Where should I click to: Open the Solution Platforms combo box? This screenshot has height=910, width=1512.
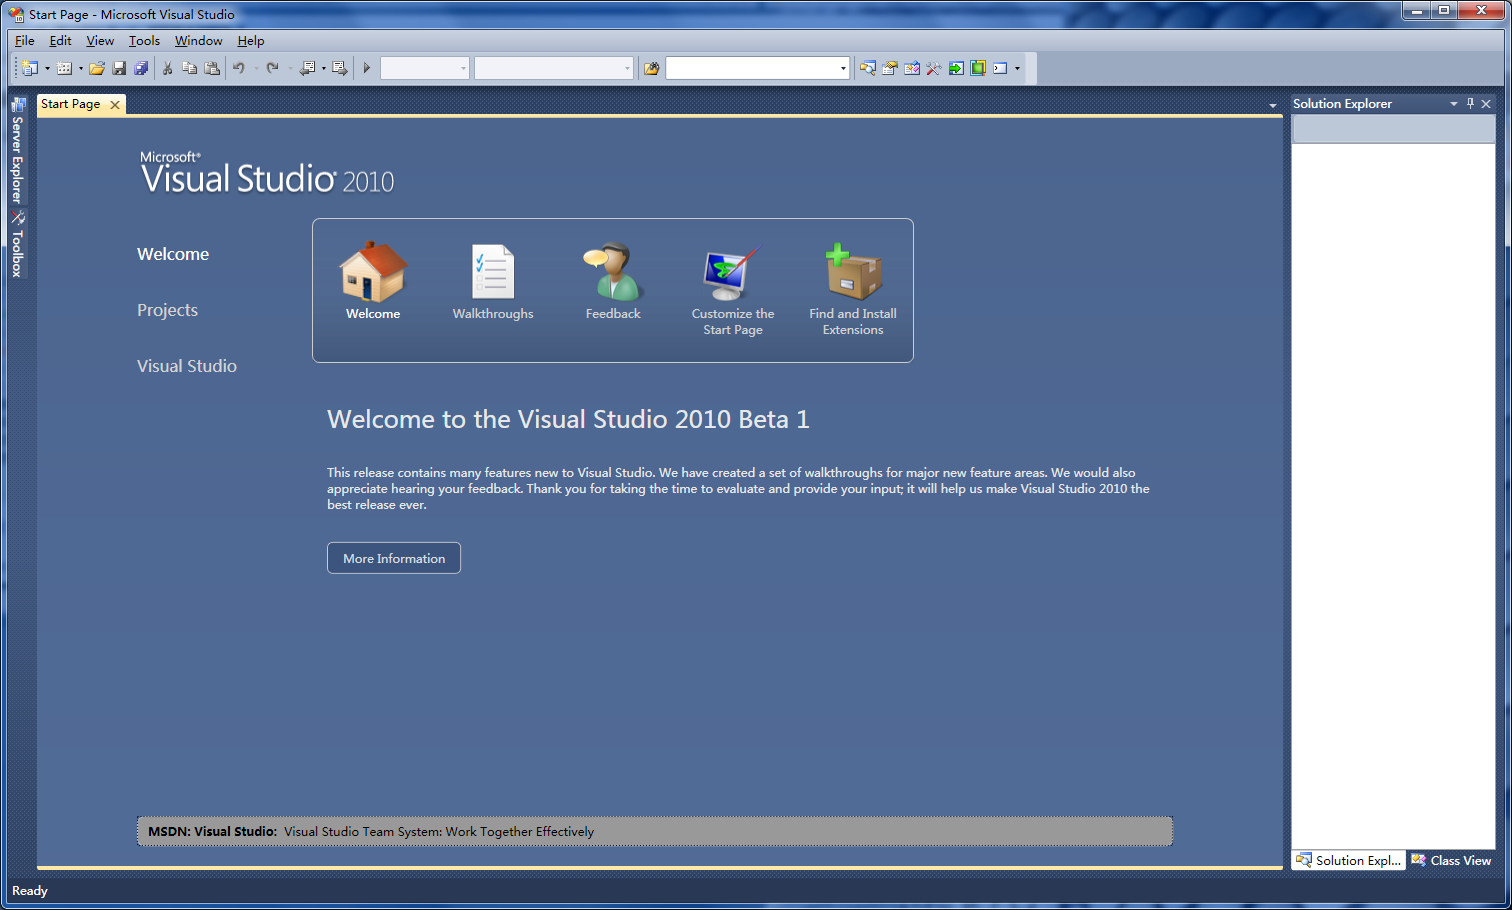click(554, 68)
